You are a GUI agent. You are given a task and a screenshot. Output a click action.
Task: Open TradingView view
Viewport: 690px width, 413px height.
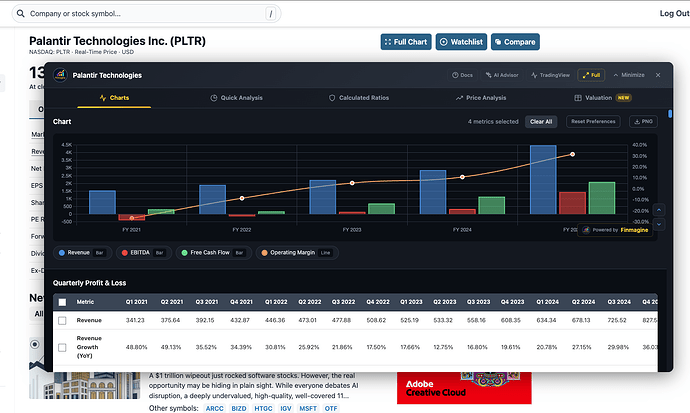[x=551, y=75]
